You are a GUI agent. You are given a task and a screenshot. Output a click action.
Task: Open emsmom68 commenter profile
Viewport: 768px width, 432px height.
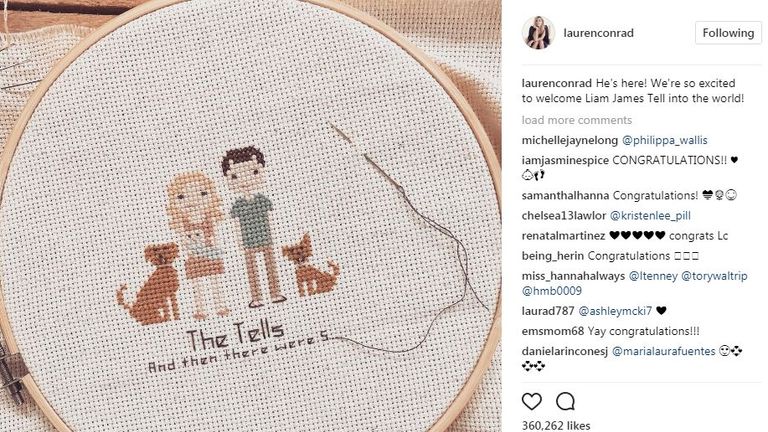(553, 331)
